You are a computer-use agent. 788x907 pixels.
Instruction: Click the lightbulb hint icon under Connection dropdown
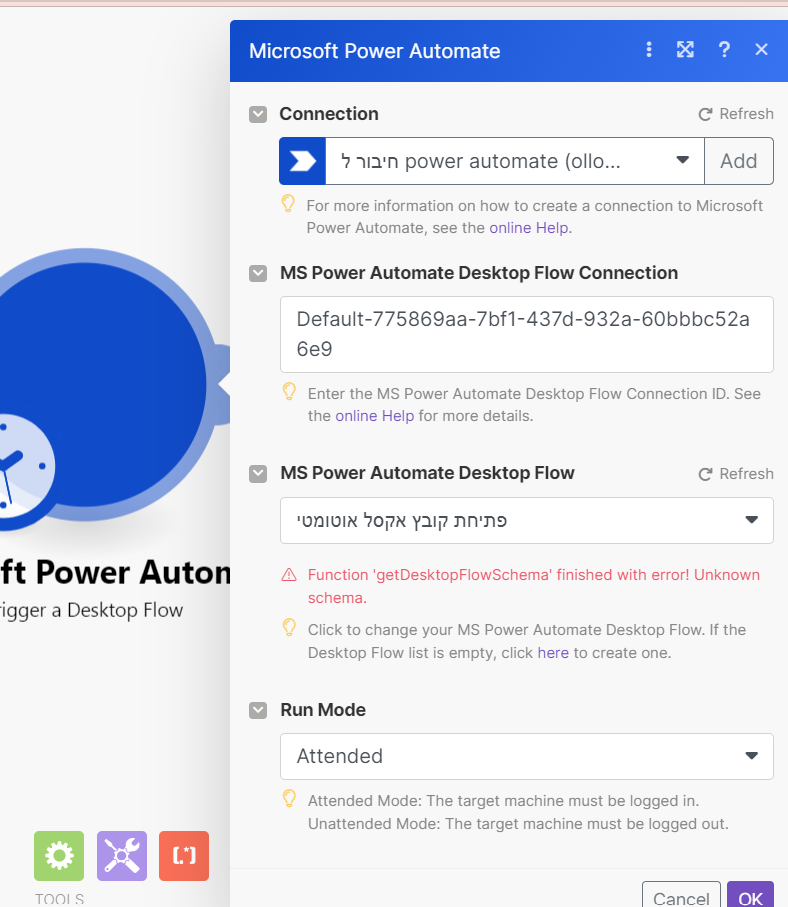288,204
